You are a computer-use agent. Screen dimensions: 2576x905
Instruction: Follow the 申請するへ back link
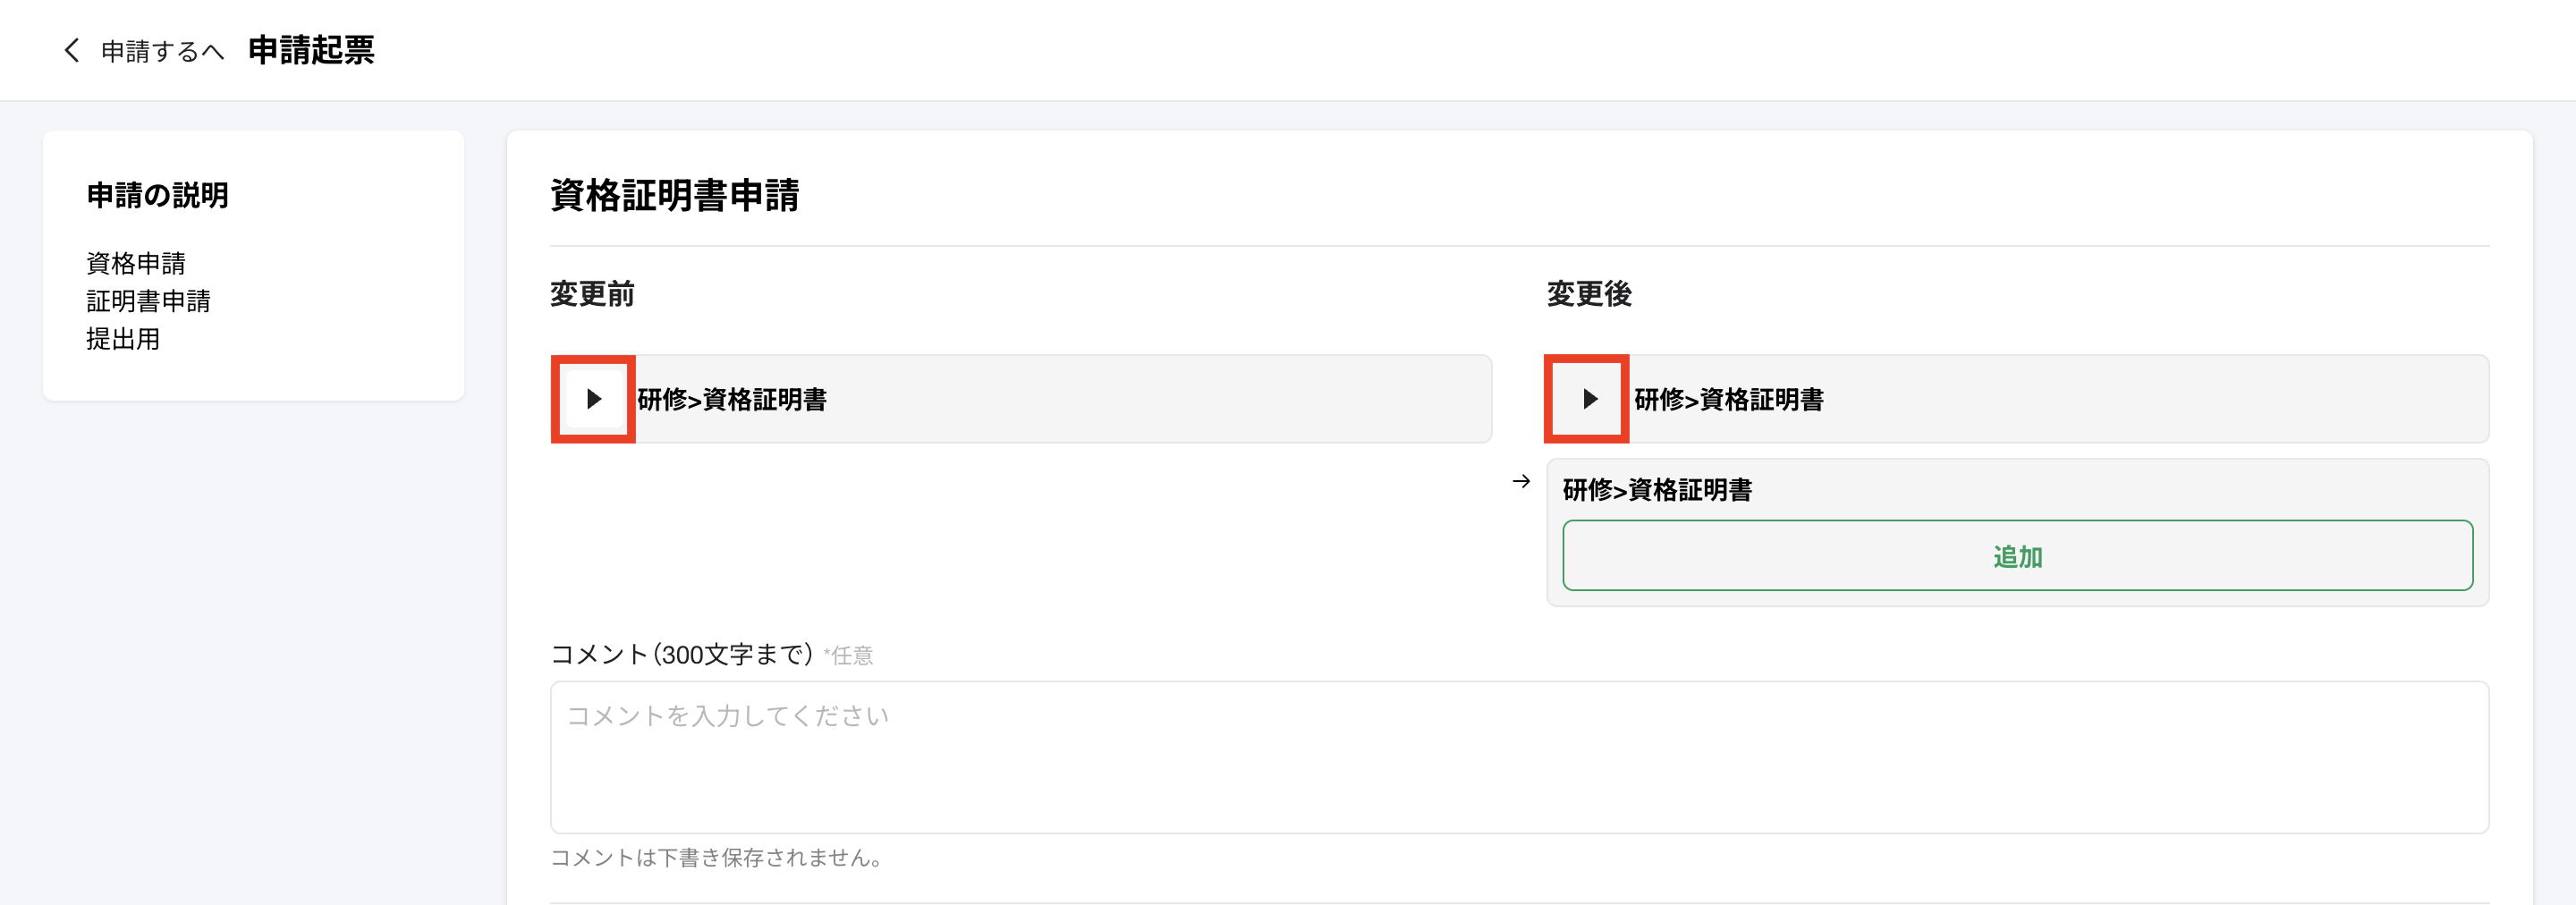162,51
